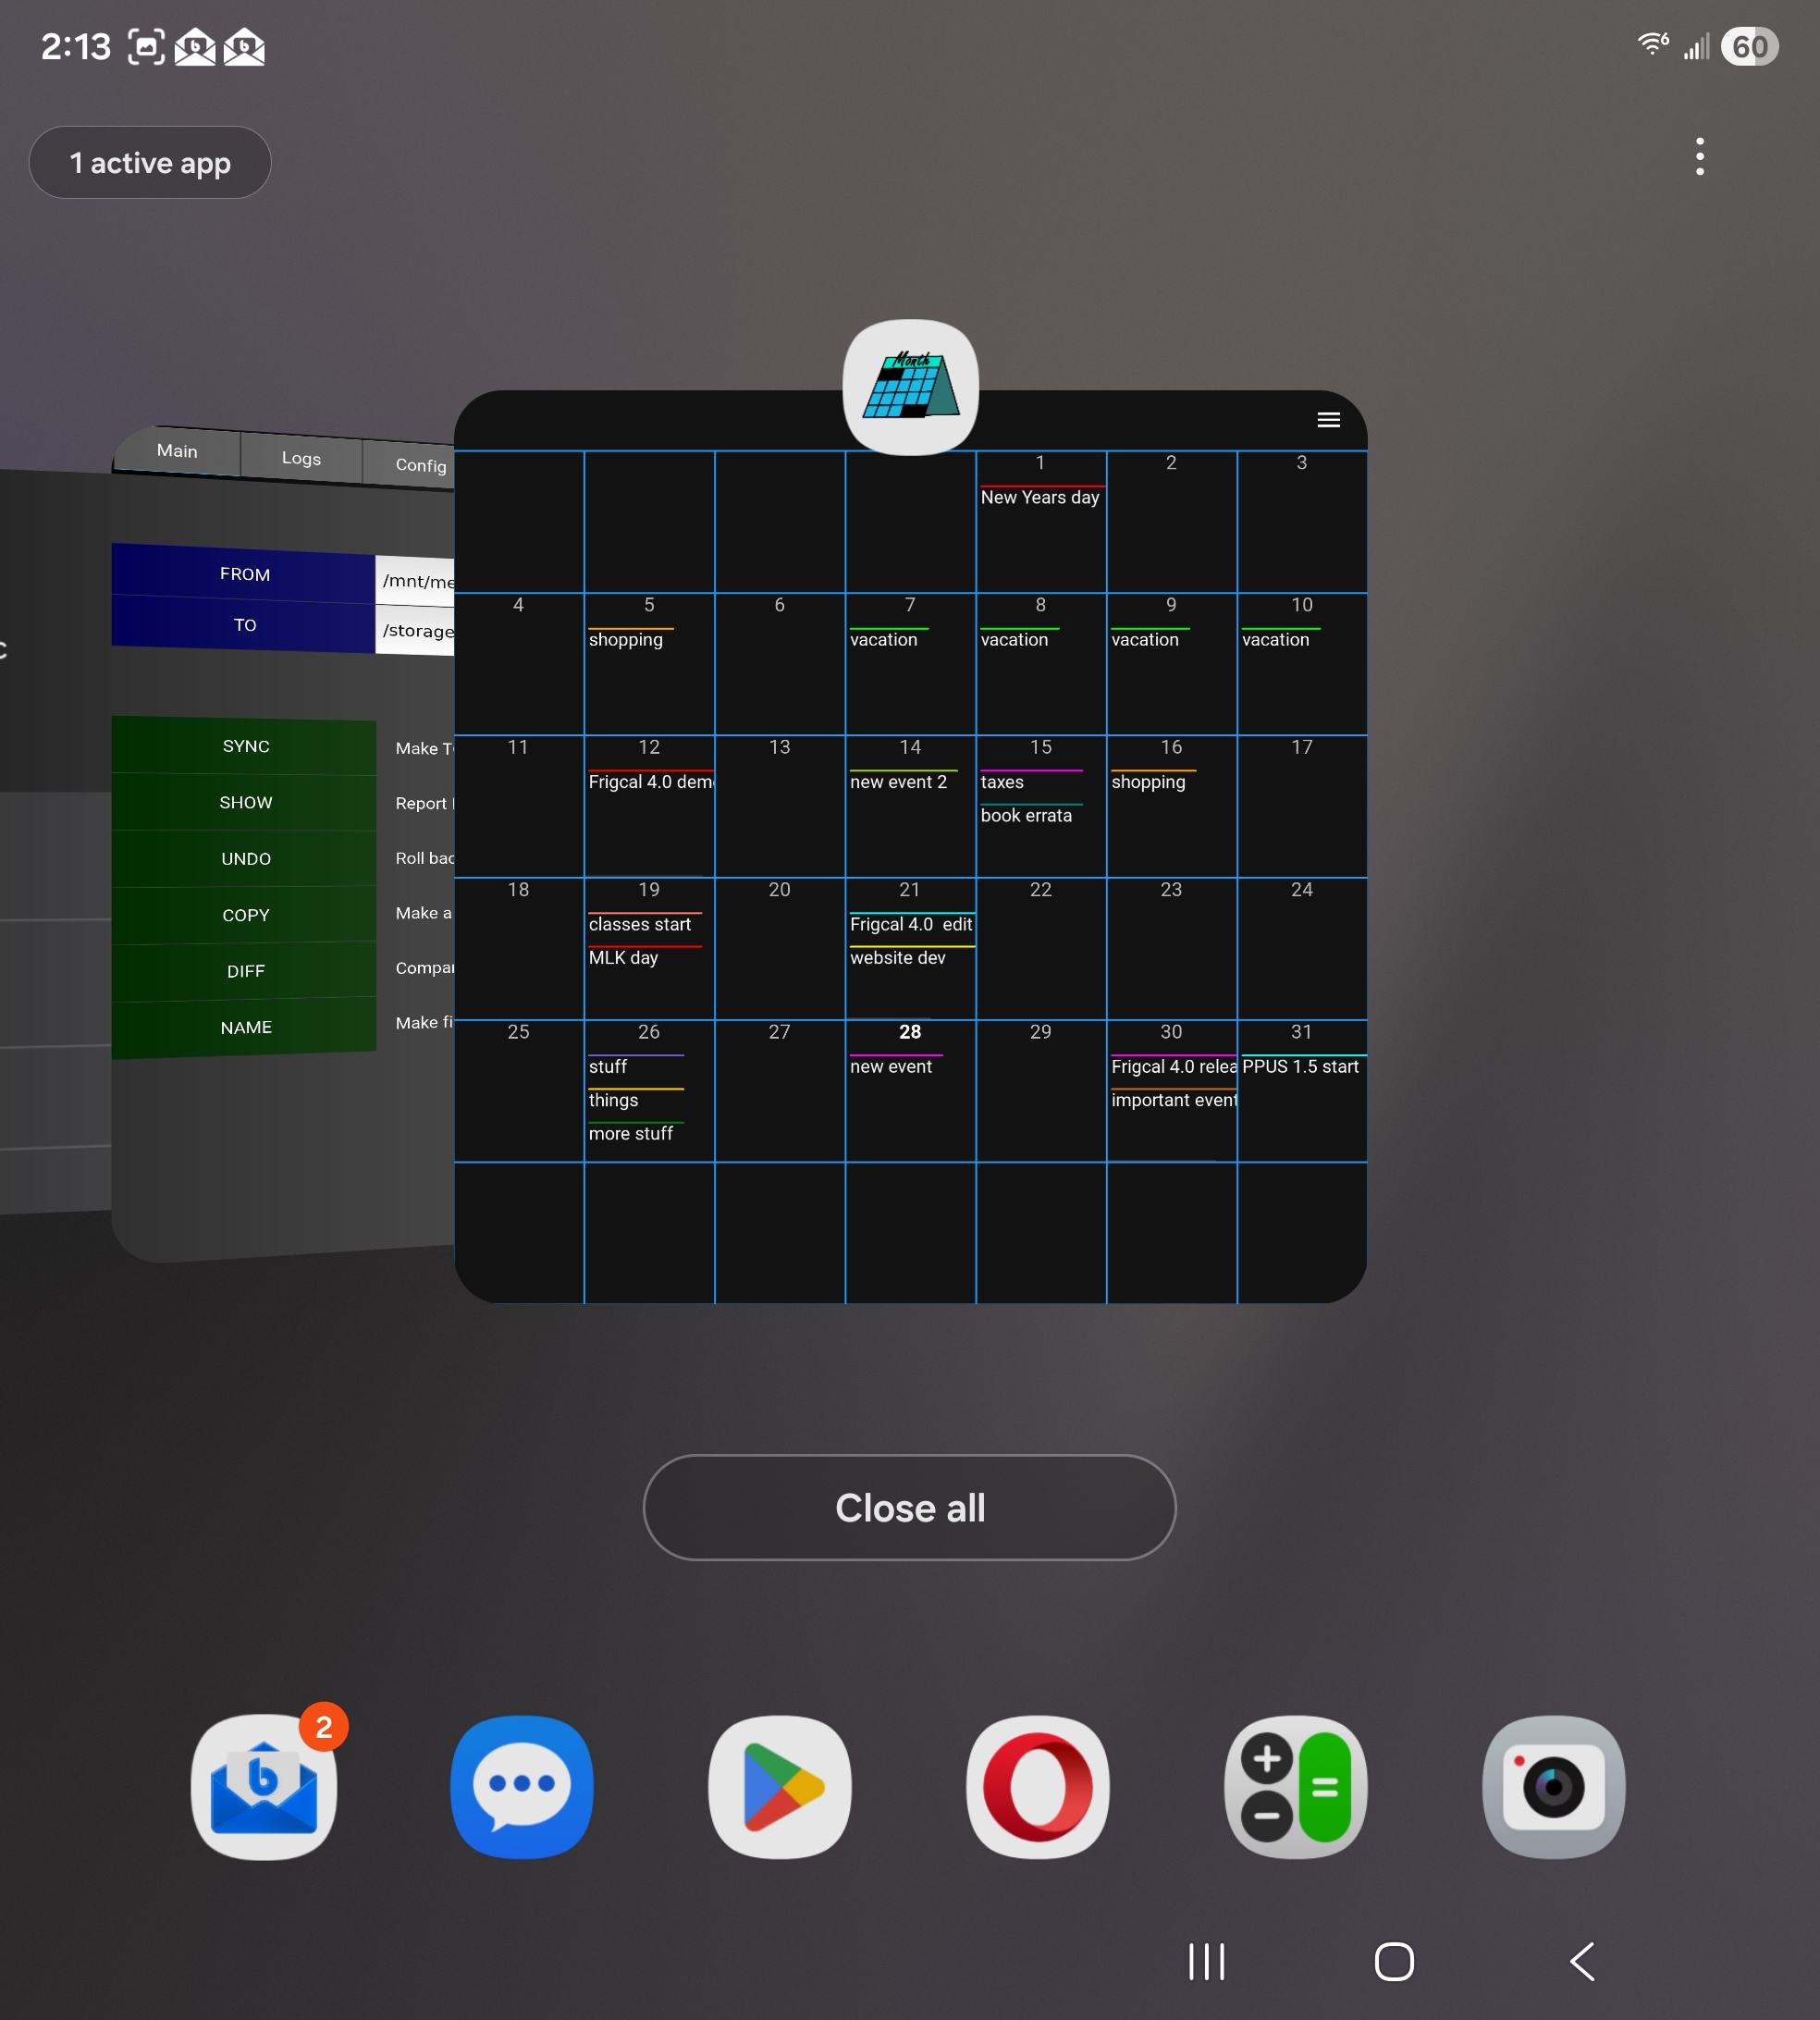Launch the BlueMail app from dock
Viewport: 1820px width, 2020px height.
coord(264,1787)
